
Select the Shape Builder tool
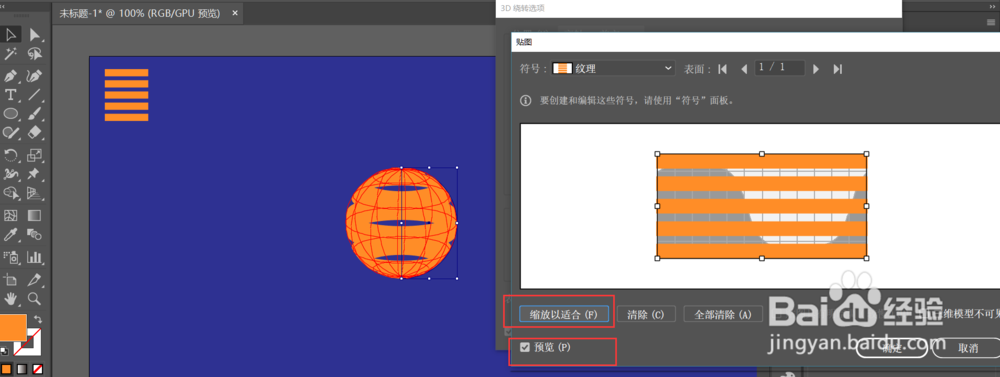coord(10,193)
